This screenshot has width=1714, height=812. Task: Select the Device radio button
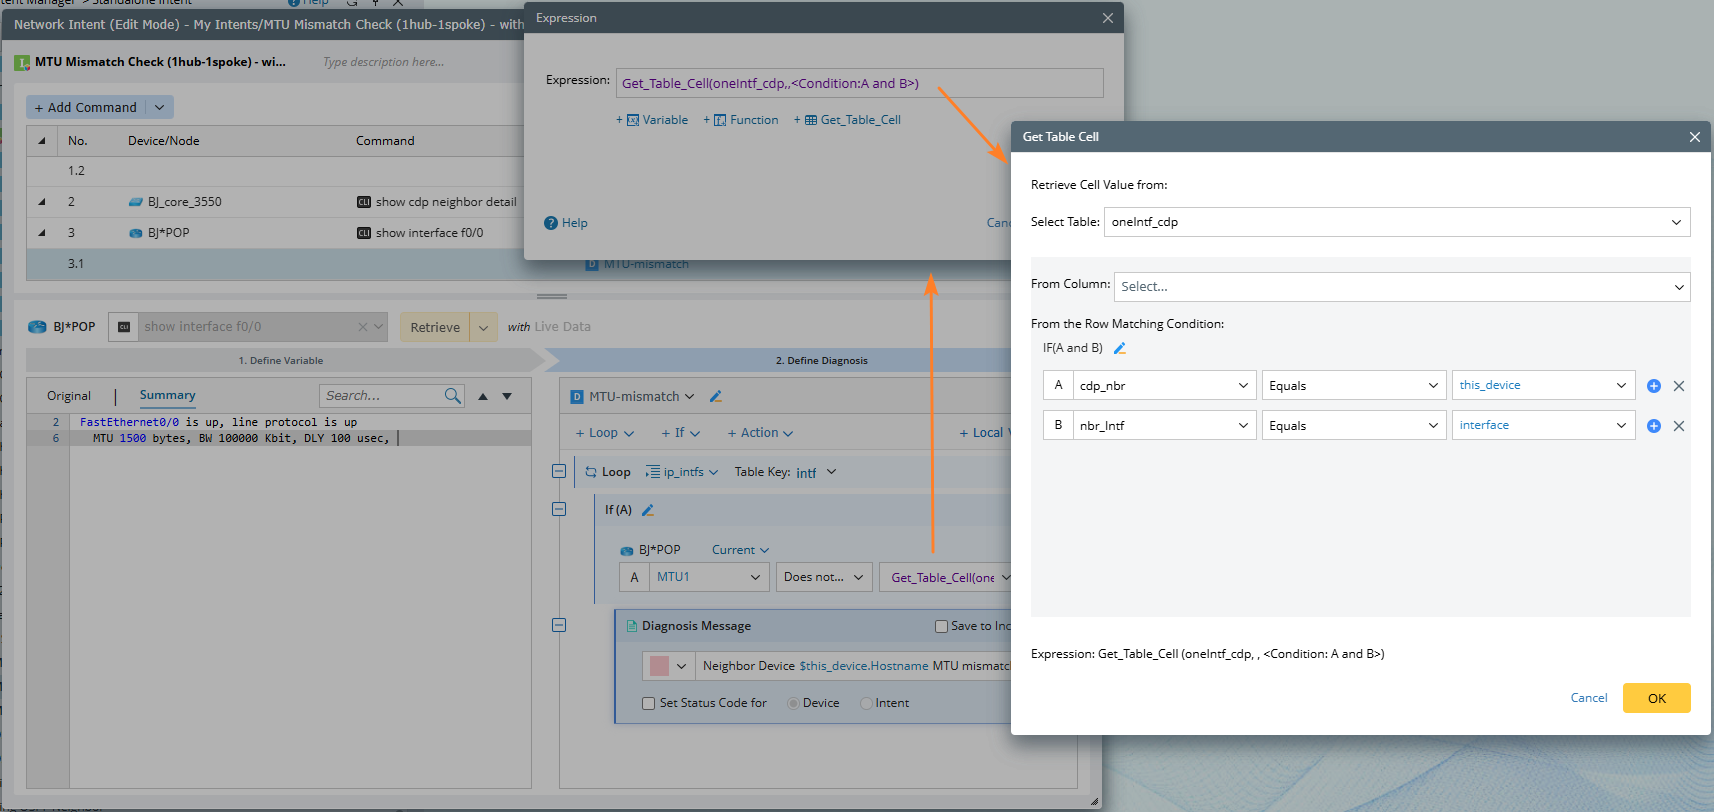[794, 703]
